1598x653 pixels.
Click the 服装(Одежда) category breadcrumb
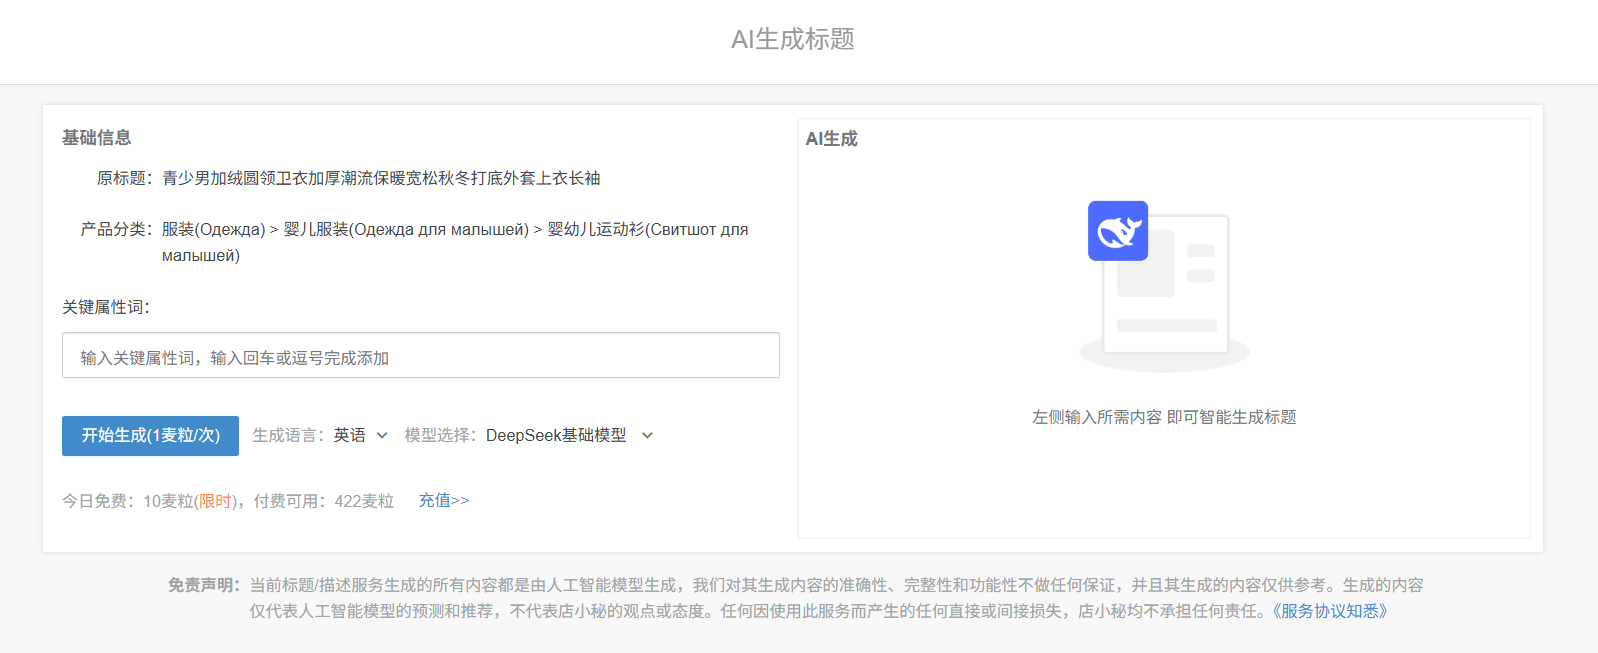click(213, 229)
